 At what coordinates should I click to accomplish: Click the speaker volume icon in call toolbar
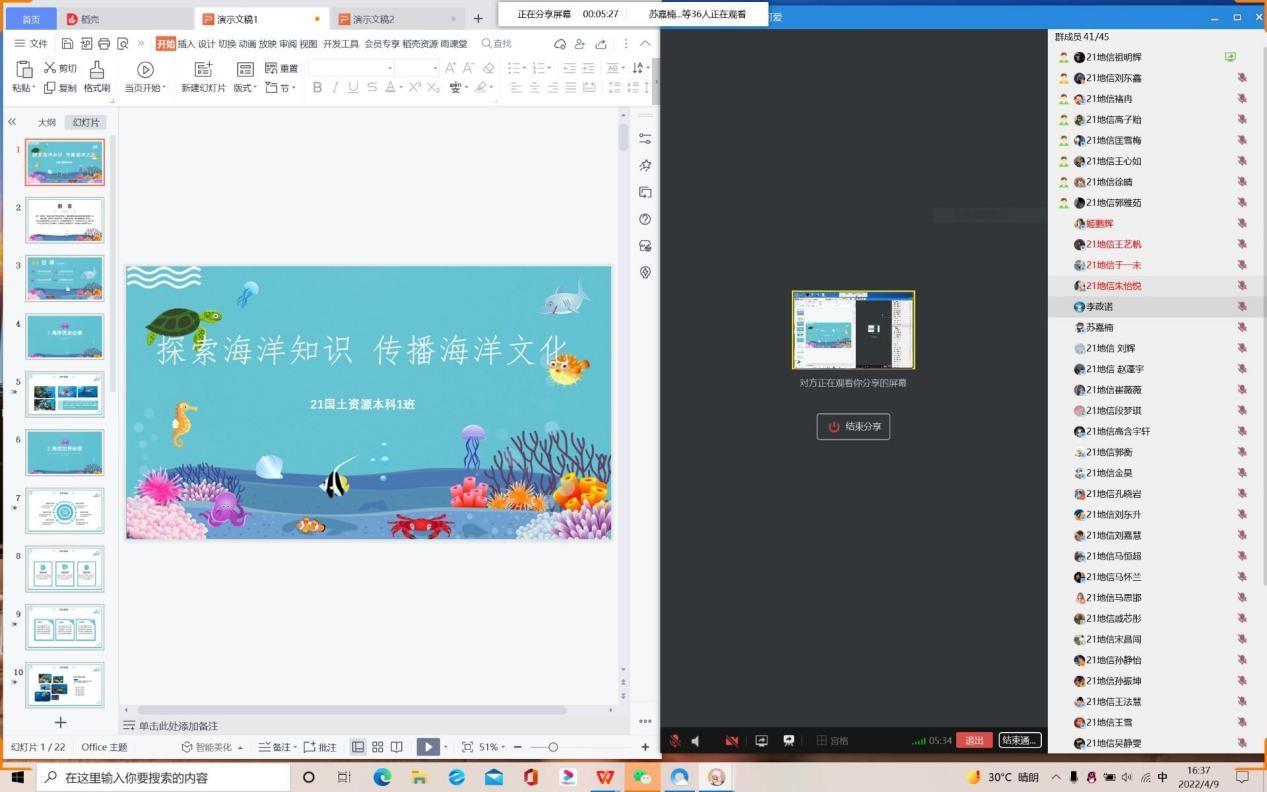pyautogui.click(x=696, y=741)
